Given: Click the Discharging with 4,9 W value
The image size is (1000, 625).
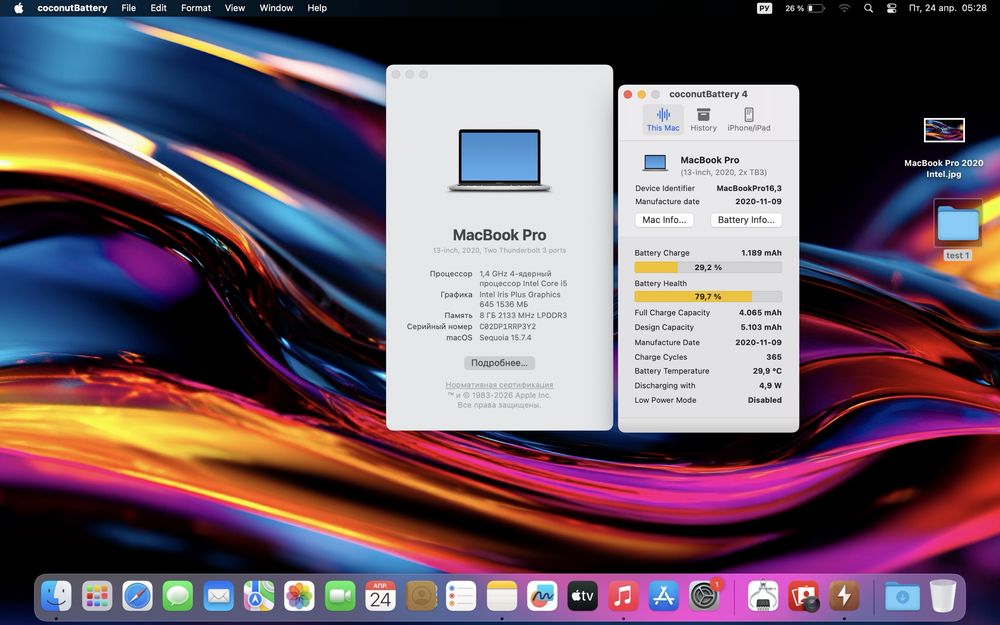Looking at the screenshot, I should click(770, 386).
